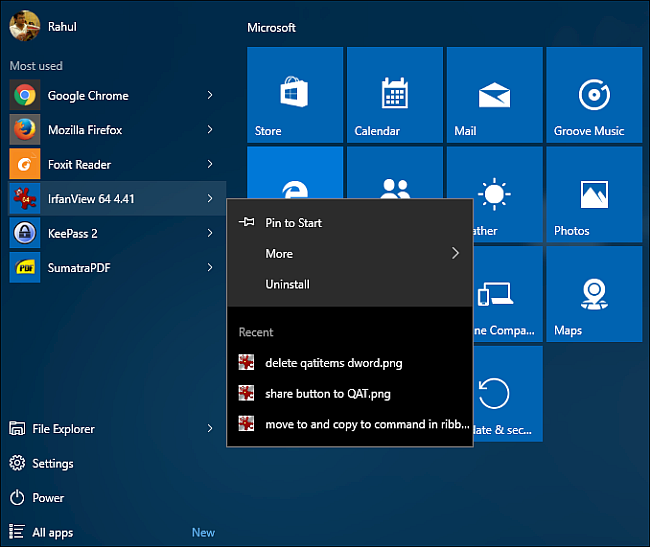The height and width of the screenshot is (547, 650).
Task: Open recent file delete qatitems dword.png
Action: [333, 363]
